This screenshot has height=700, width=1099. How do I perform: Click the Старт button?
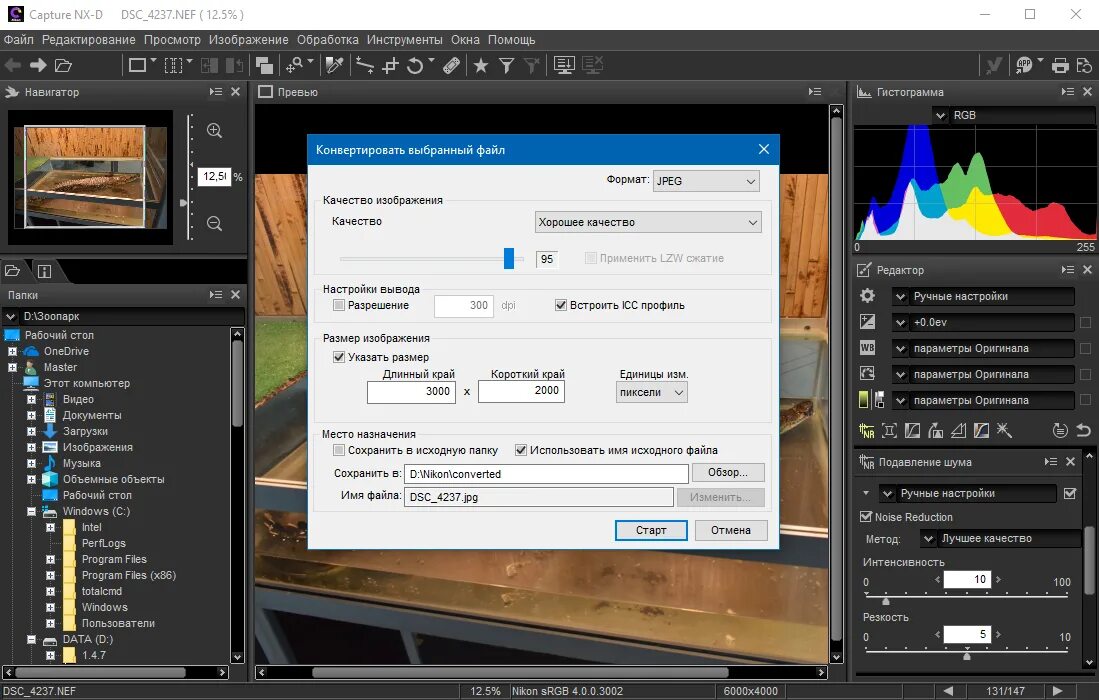[x=651, y=530]
